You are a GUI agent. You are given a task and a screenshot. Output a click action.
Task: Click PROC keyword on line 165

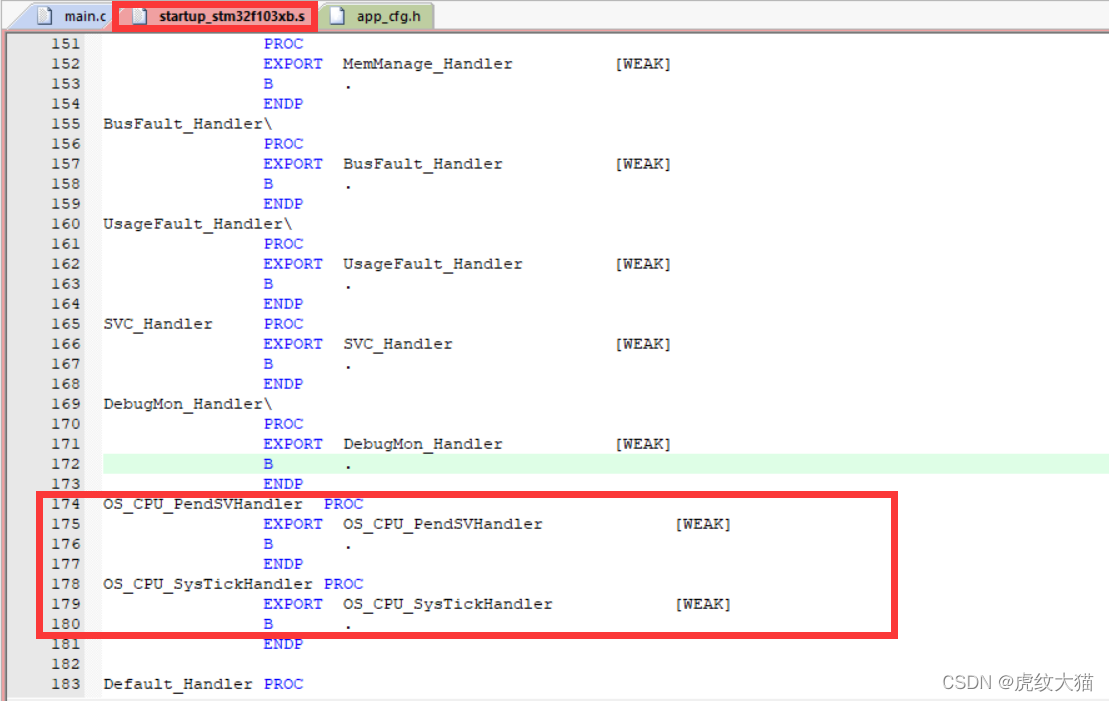point(283,324)
